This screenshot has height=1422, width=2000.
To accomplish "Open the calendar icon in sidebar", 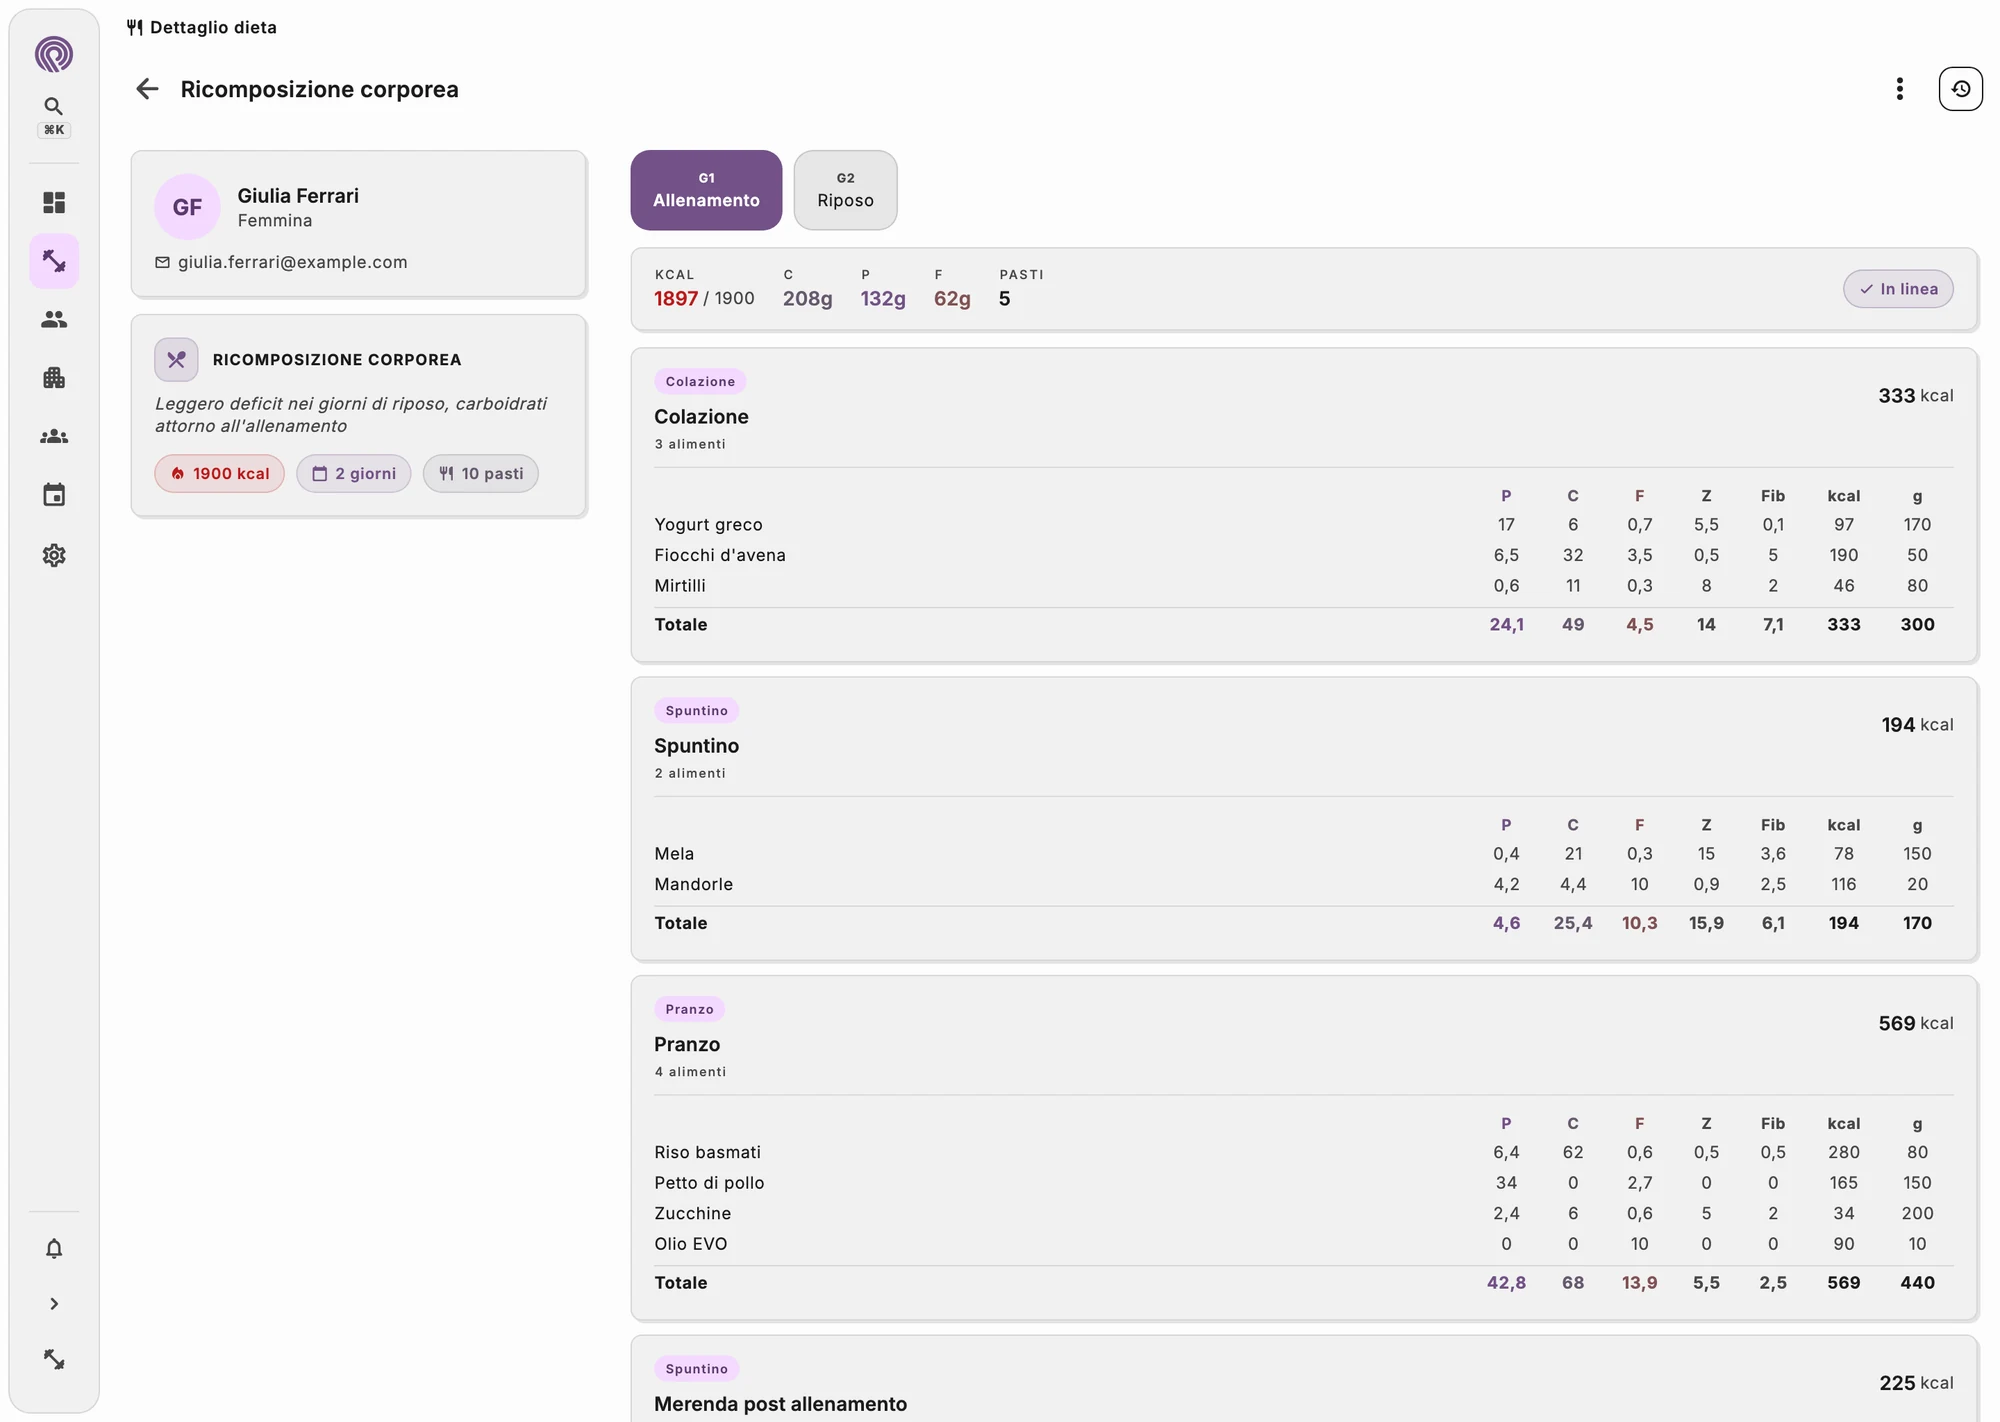I will [54, 495].
